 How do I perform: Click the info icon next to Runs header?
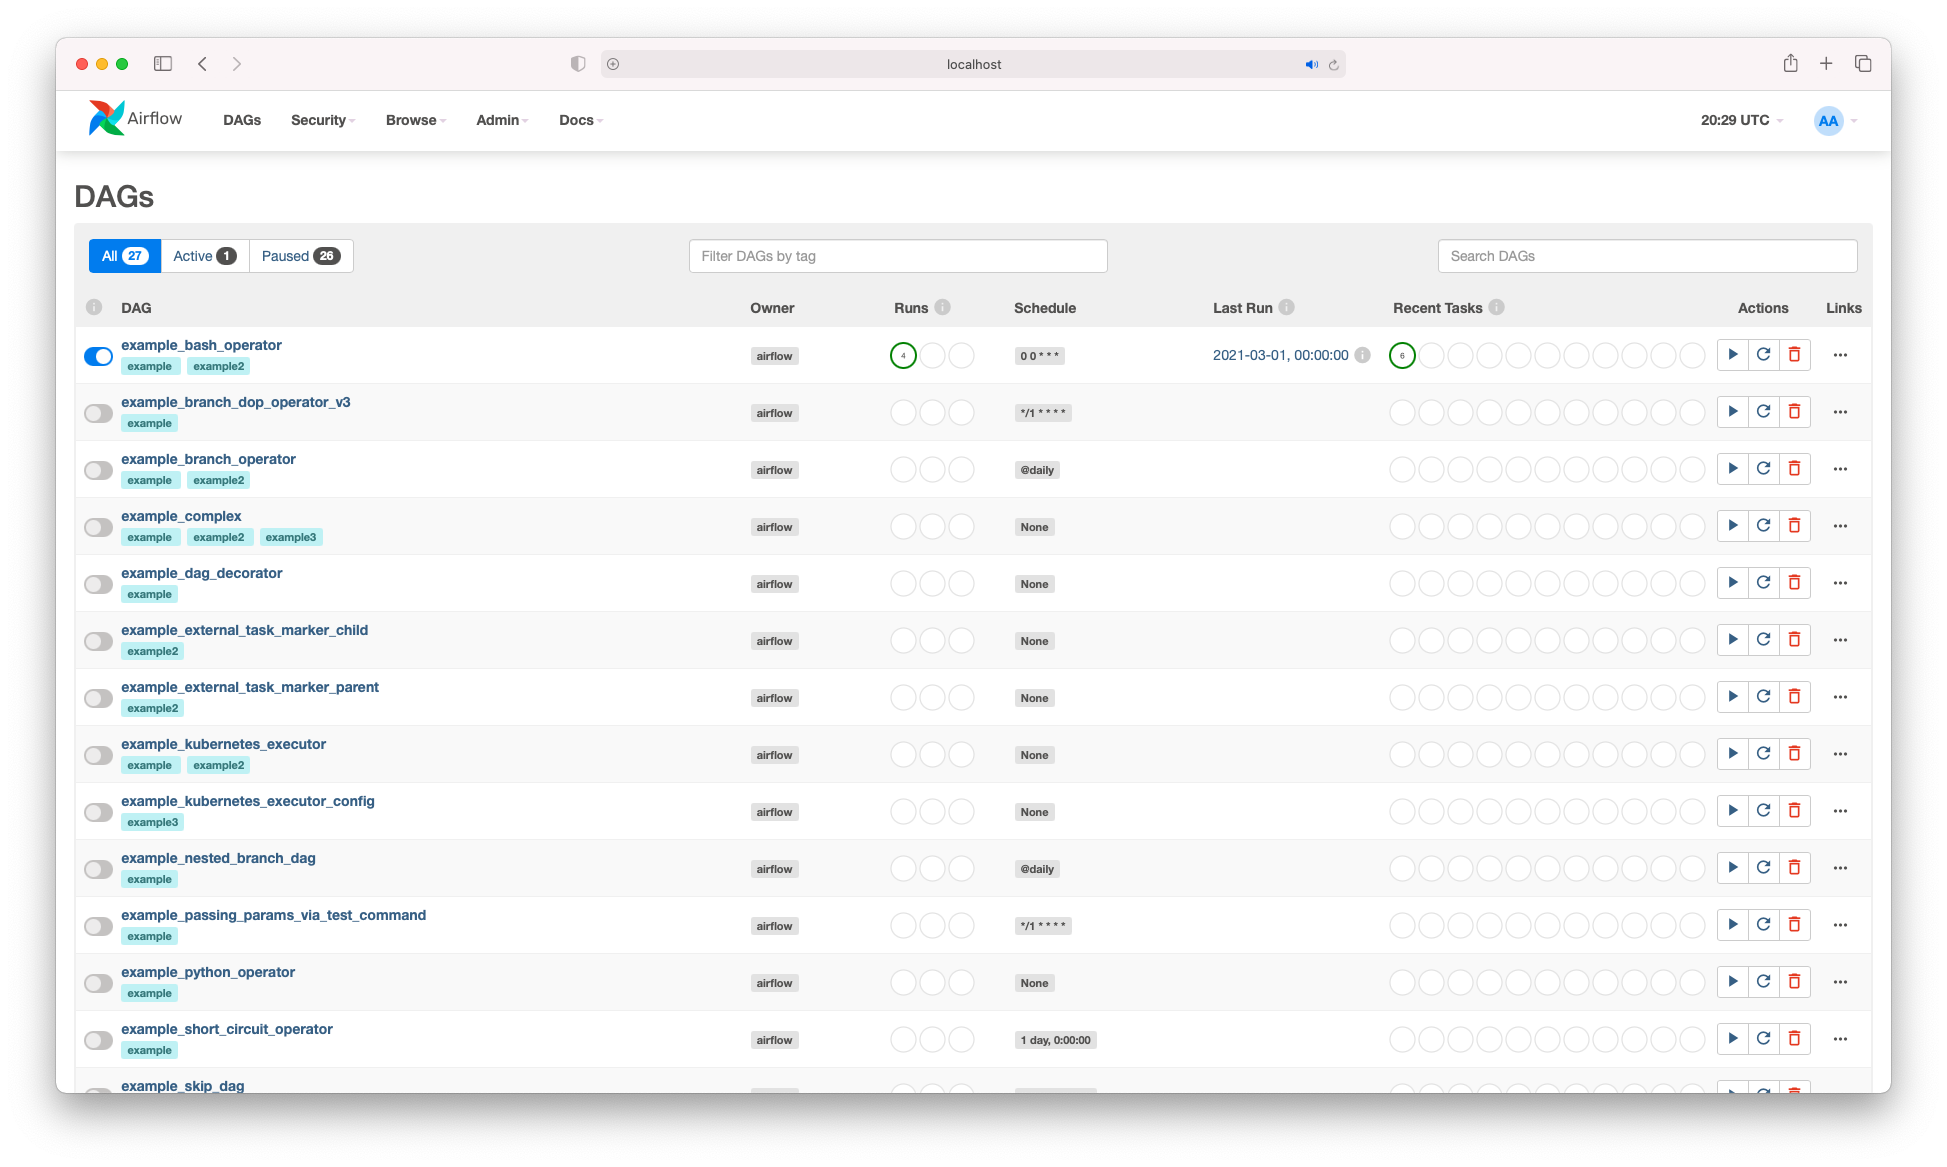(942, 308)
